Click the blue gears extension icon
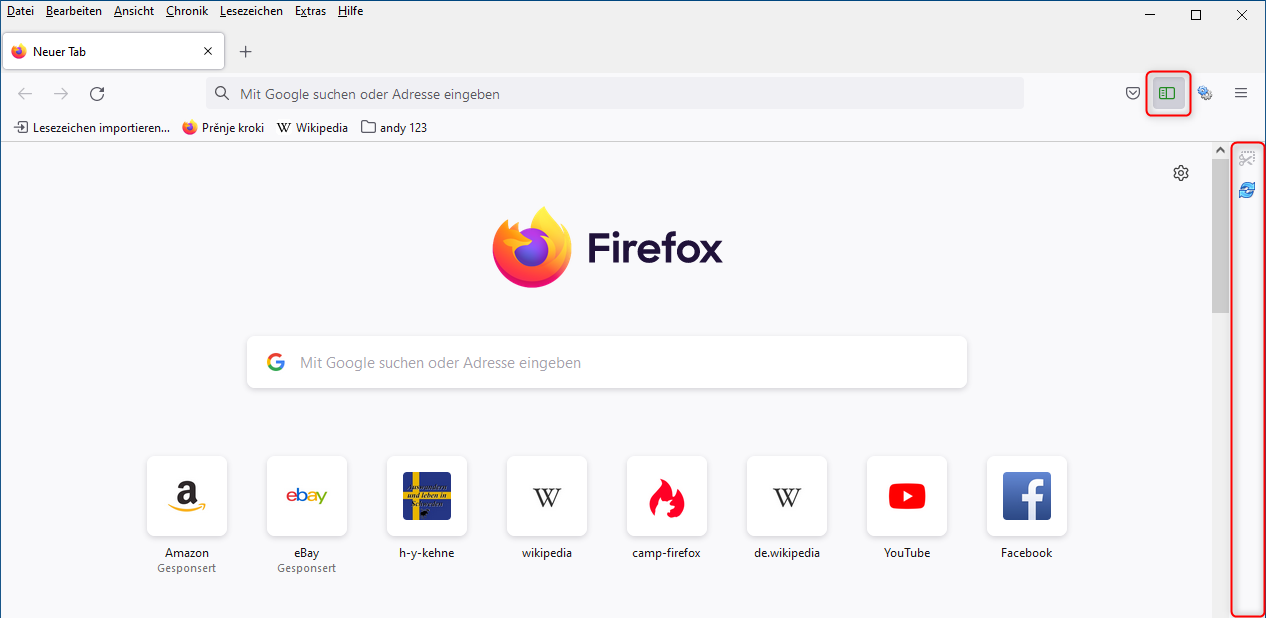This screenshot has width=1266, height=618. point(1205,93)
